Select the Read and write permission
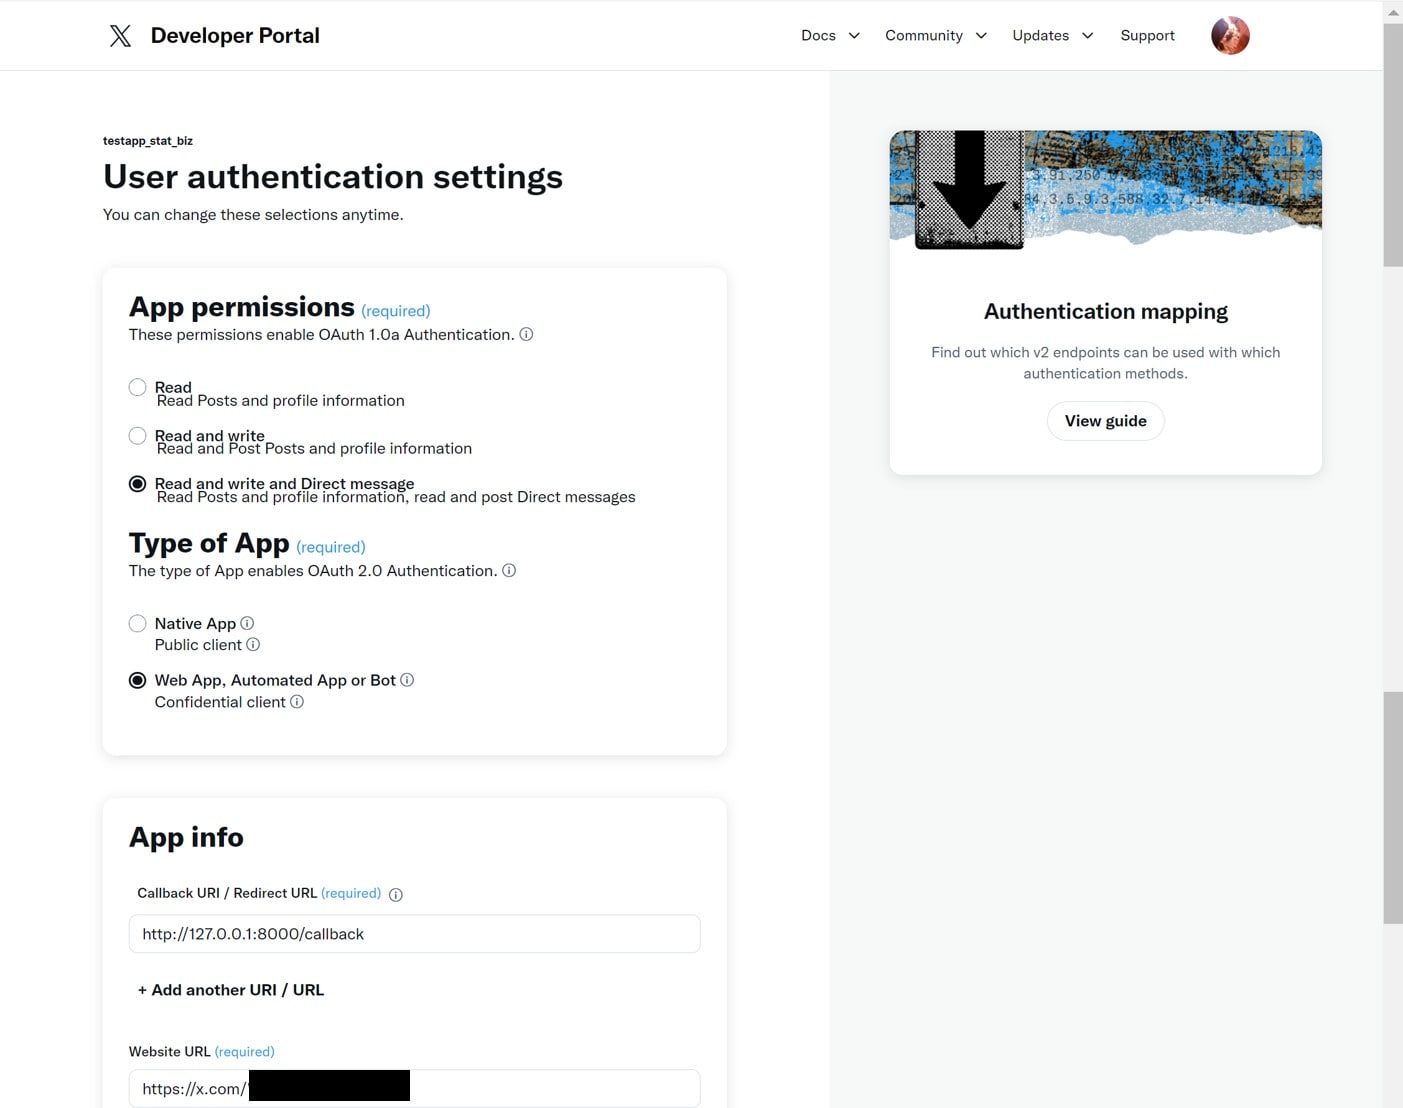The height and width of the screenshot is (1108, 1403). 138,435
